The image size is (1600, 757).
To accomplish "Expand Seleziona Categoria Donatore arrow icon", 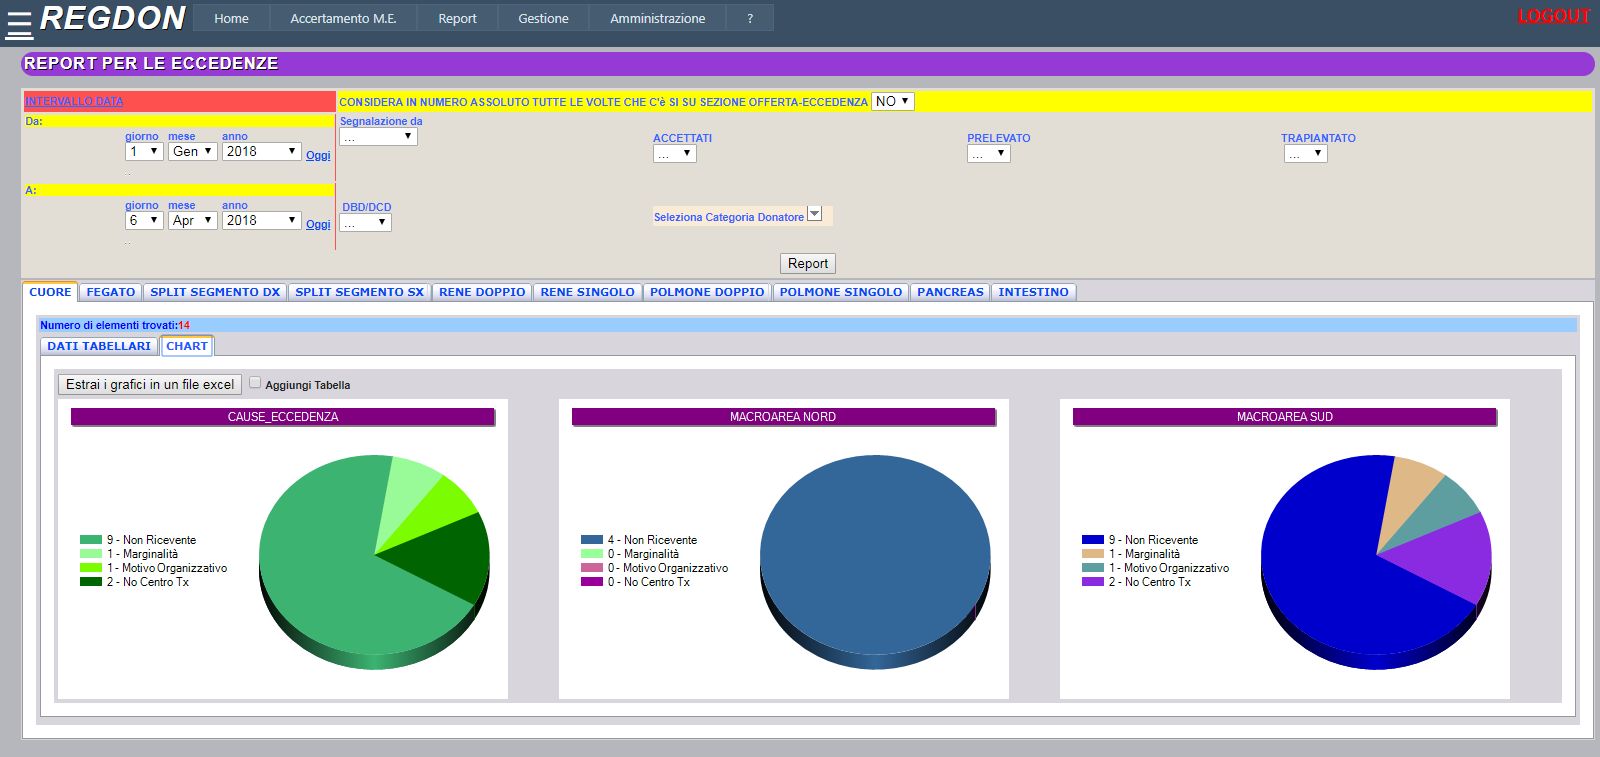I will 814,214.
